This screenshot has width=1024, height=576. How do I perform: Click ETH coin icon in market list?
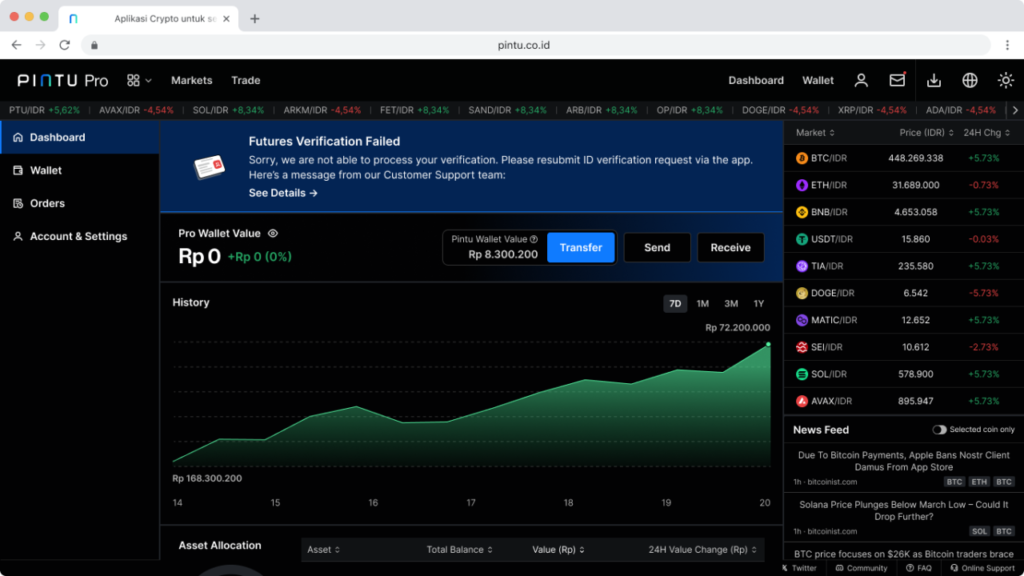(x=801, y=185)
